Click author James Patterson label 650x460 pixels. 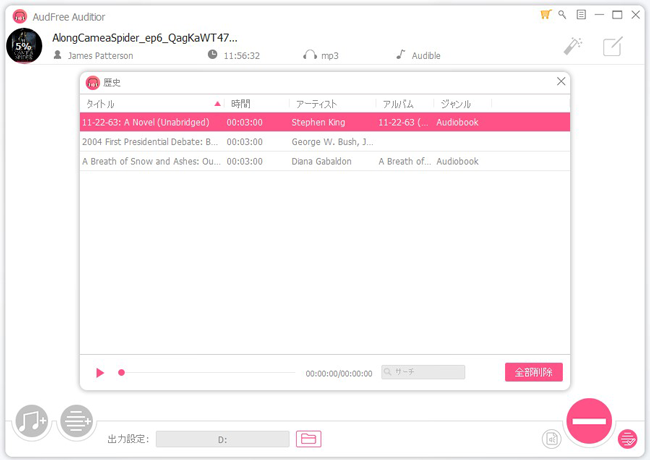coord(101,56)
